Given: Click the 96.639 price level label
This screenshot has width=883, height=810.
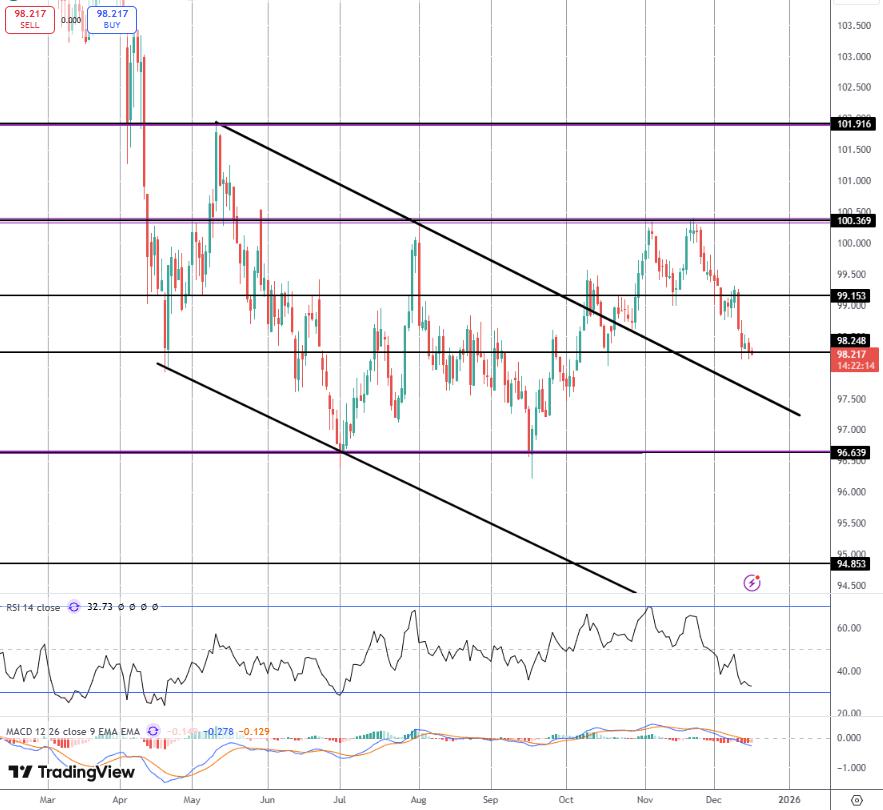Looking at the screenshot, I should coord(851,452).
